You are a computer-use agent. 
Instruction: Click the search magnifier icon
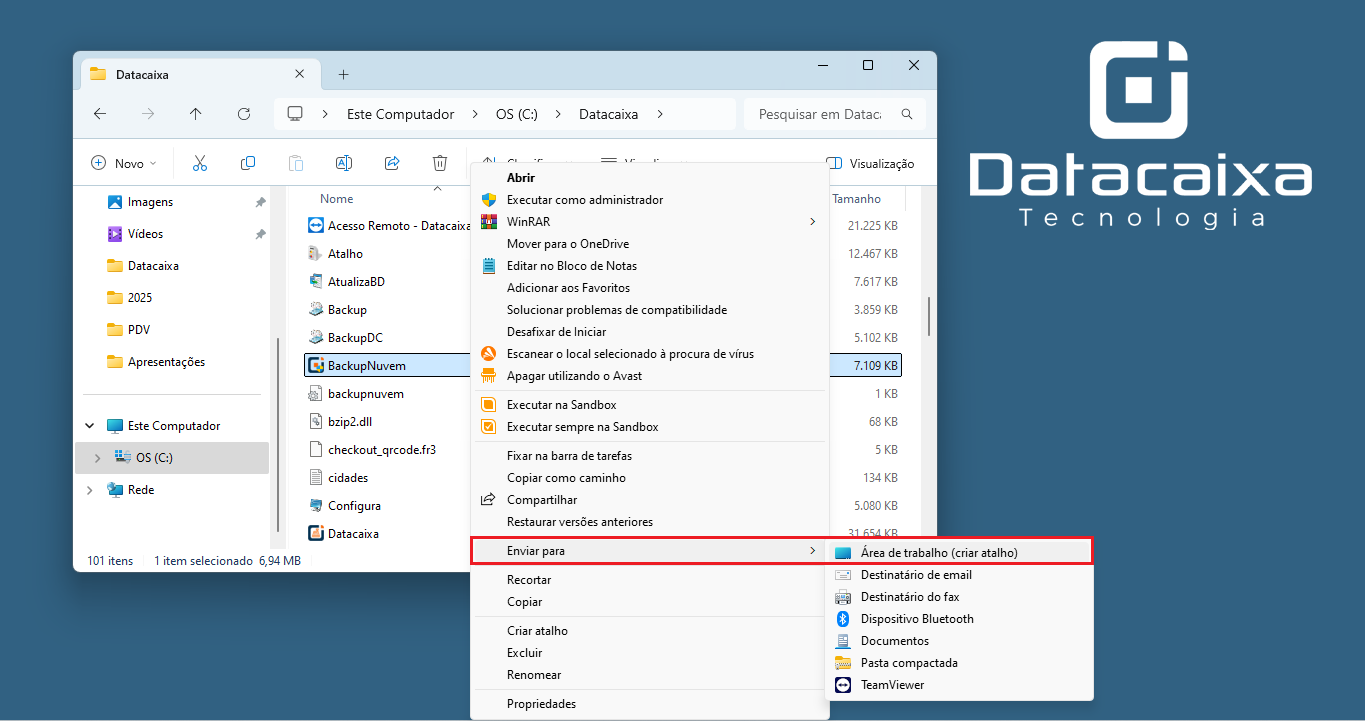[x=907, y=114]
